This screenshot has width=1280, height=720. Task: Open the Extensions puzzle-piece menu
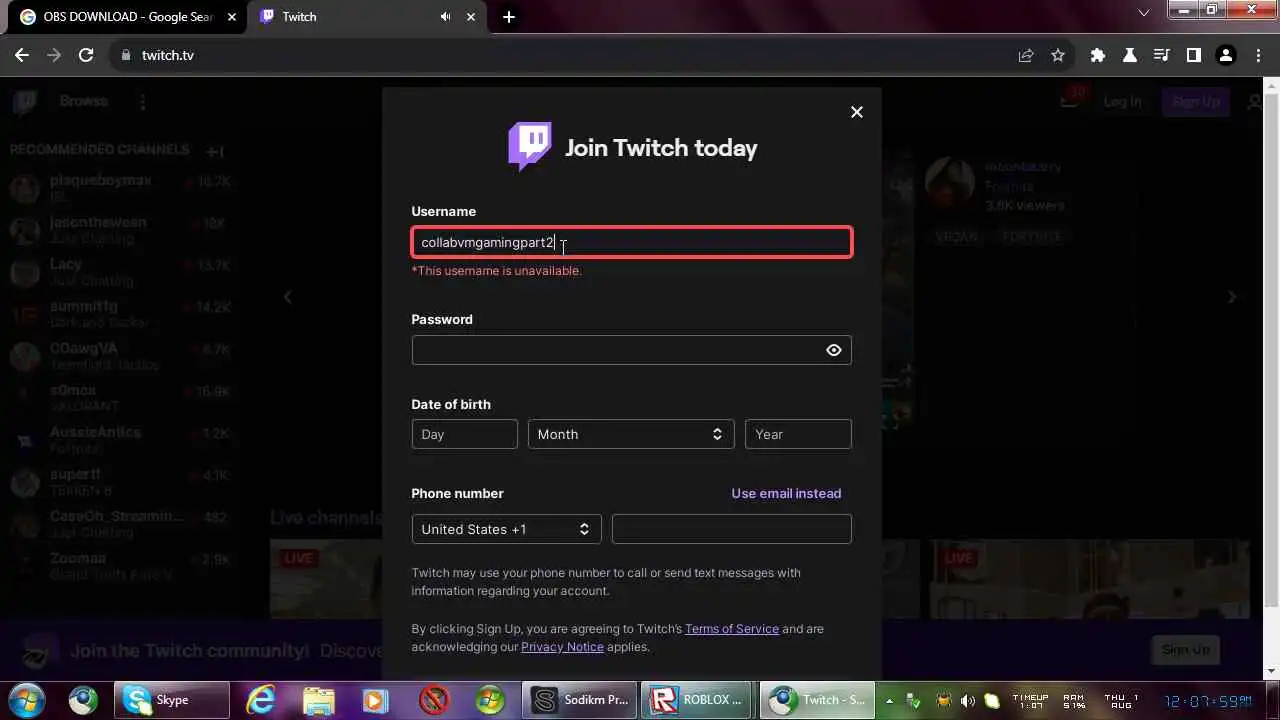pos(1098,55)
